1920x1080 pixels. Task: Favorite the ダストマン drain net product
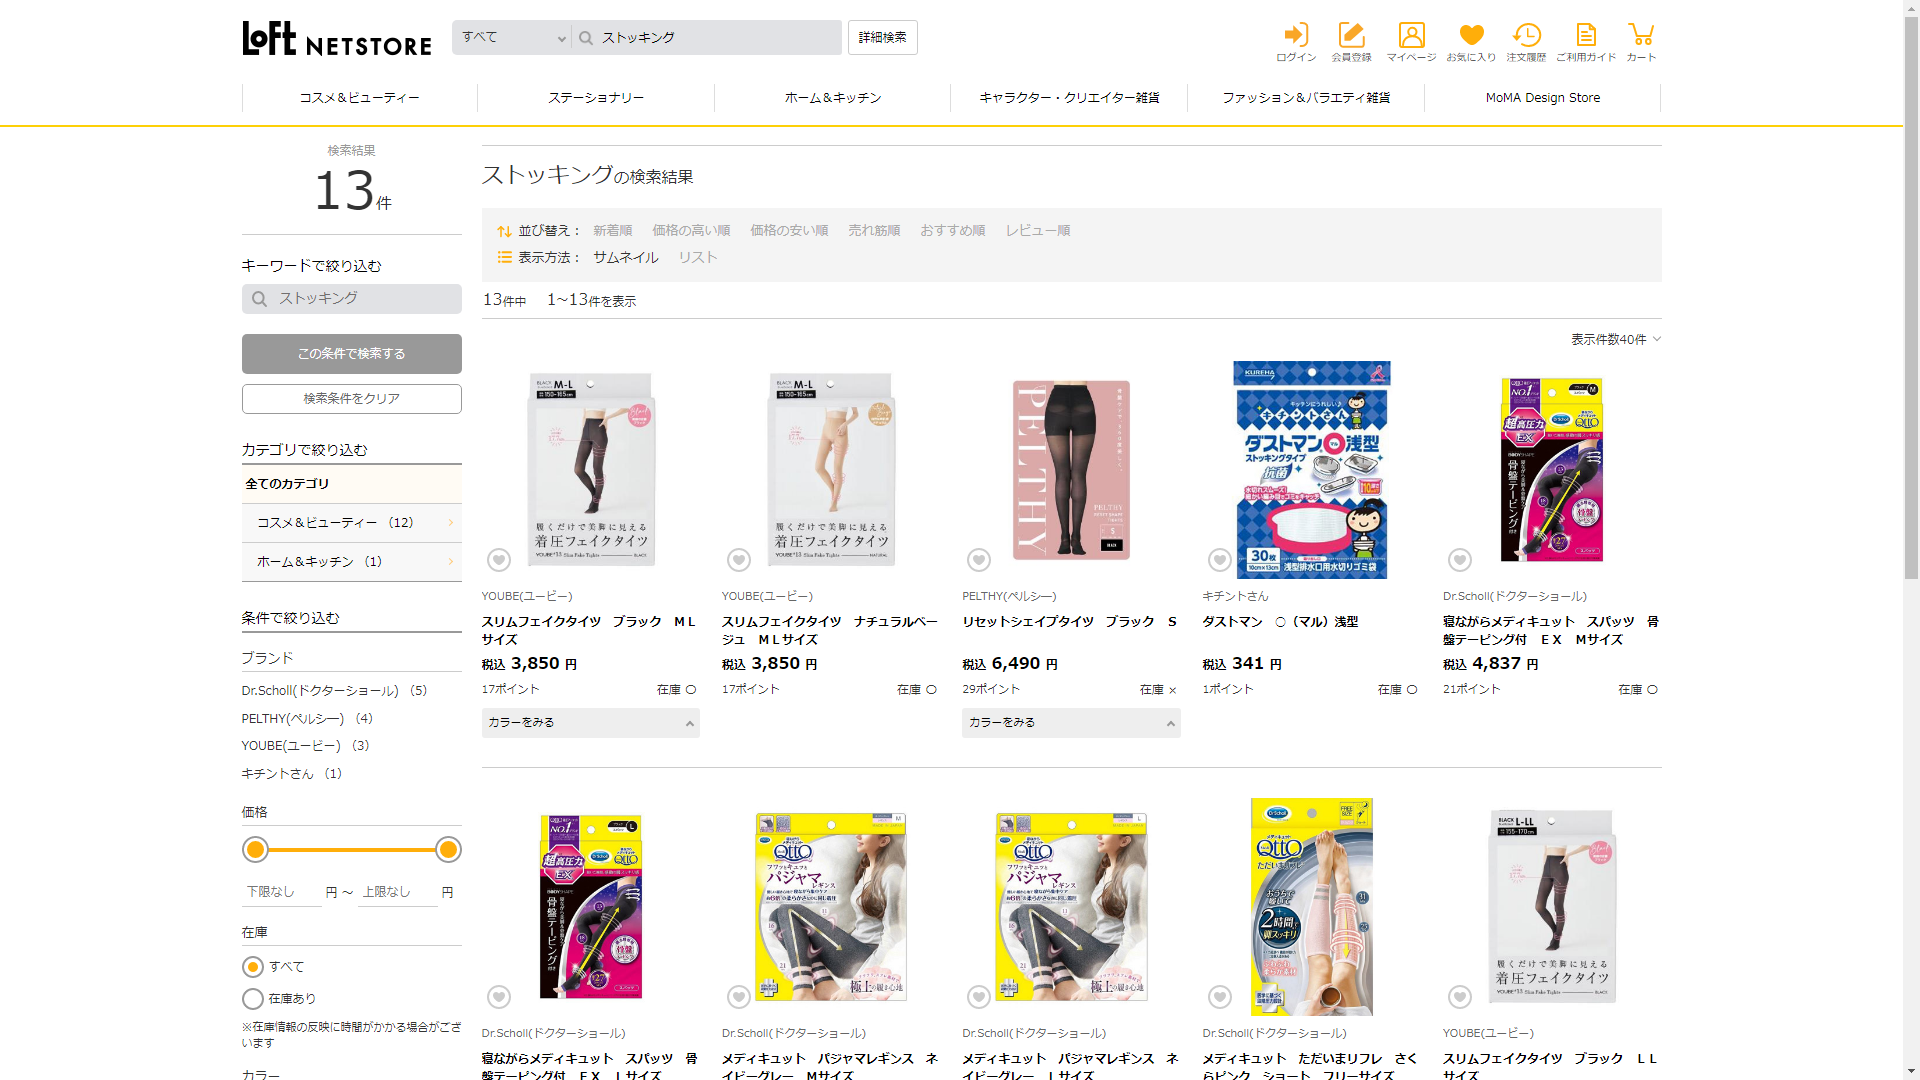click(x=1219, y=560)
